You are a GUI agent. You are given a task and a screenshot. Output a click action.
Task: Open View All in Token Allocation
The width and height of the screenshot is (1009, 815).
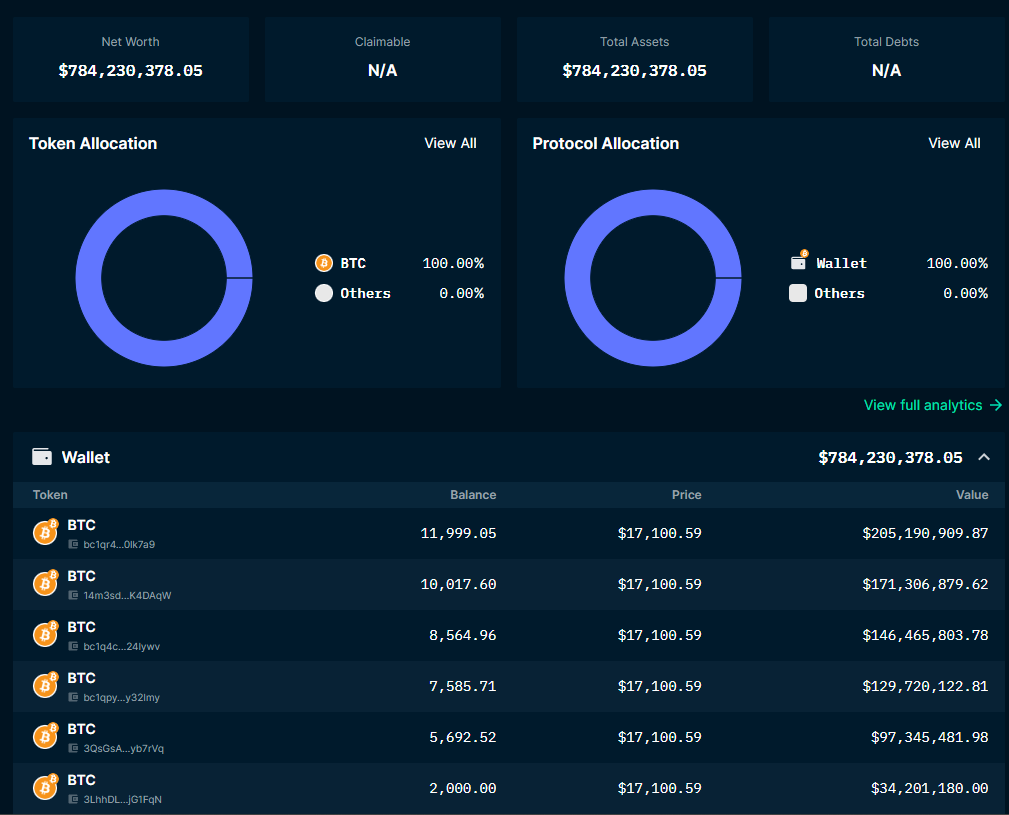pyautogui.click(x=450, y=143)
